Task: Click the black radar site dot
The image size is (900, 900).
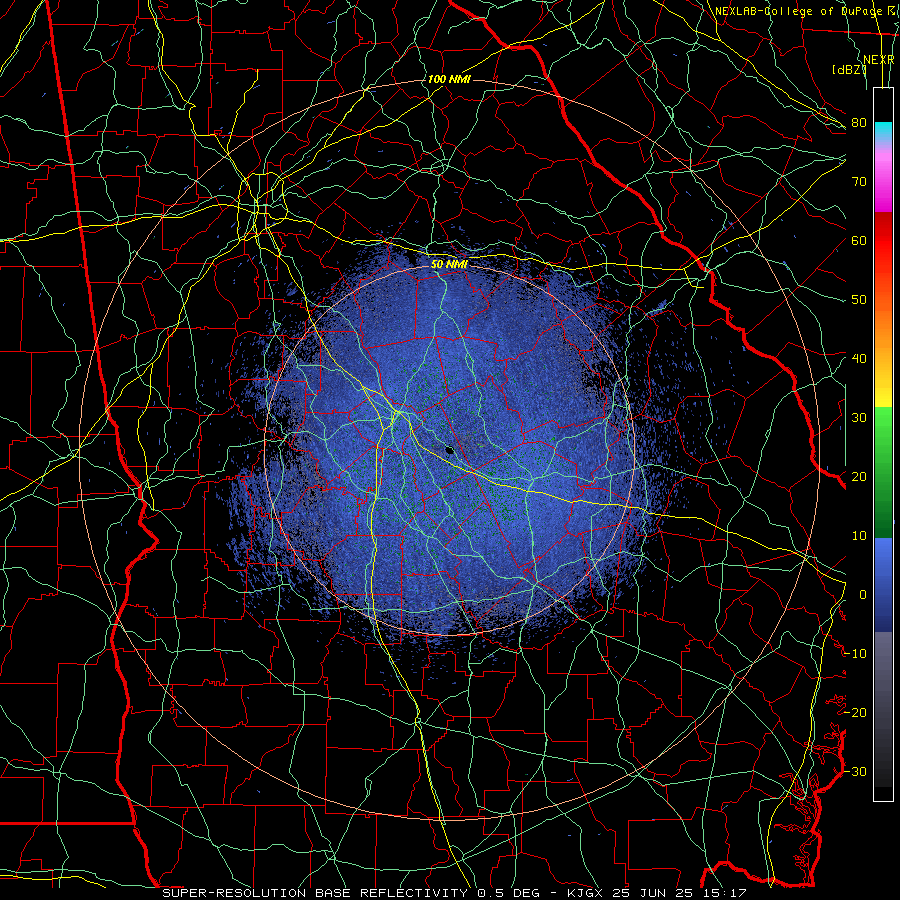Action: tap(450, 451)
